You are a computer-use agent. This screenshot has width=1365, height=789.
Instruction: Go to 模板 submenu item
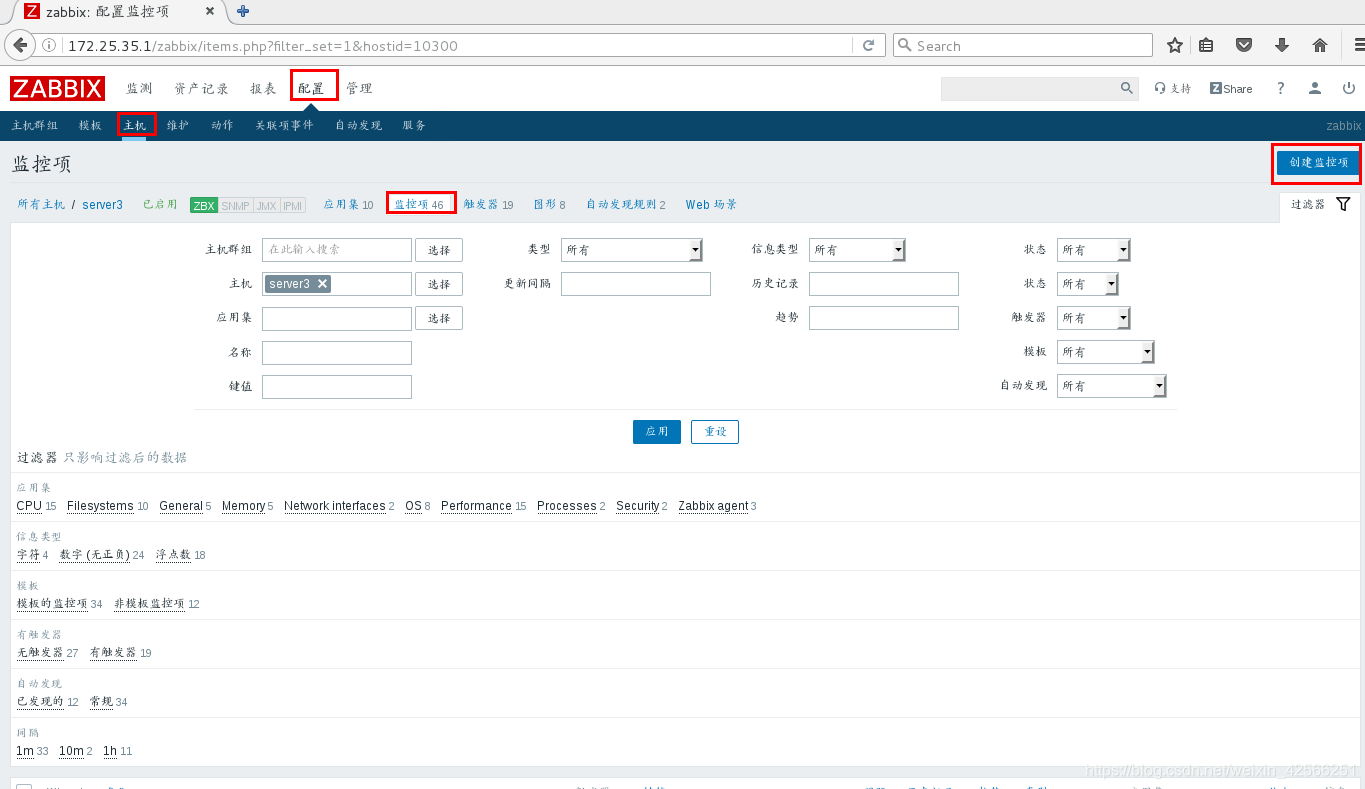tap(90, 126)
